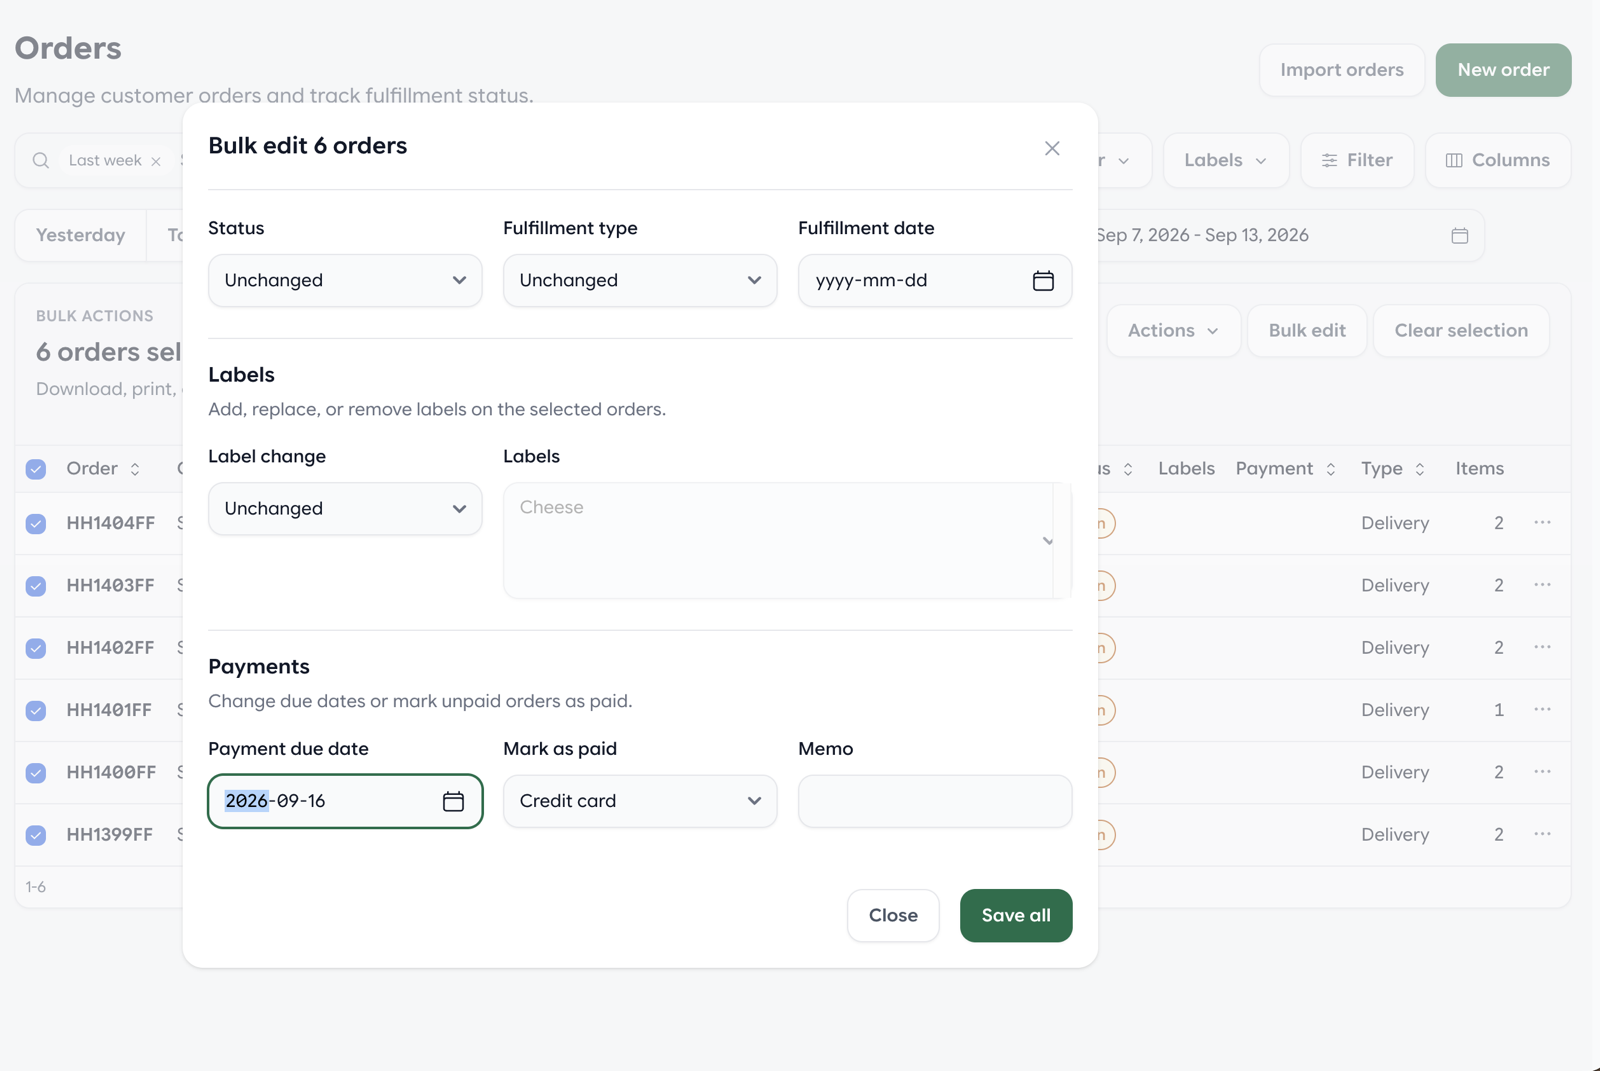Image resolution: width=1600 pixels, height=1071 pixels.
Task: Open the Labels filter dropdown
Action: click(1225, 160)
